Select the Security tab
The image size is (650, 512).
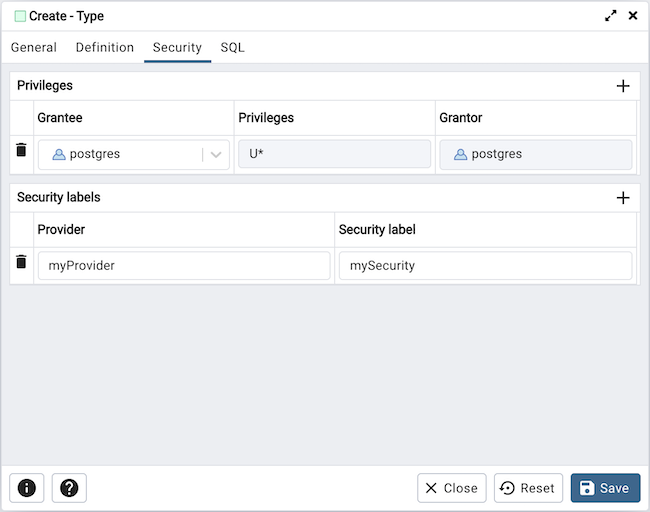click(177, 47)
